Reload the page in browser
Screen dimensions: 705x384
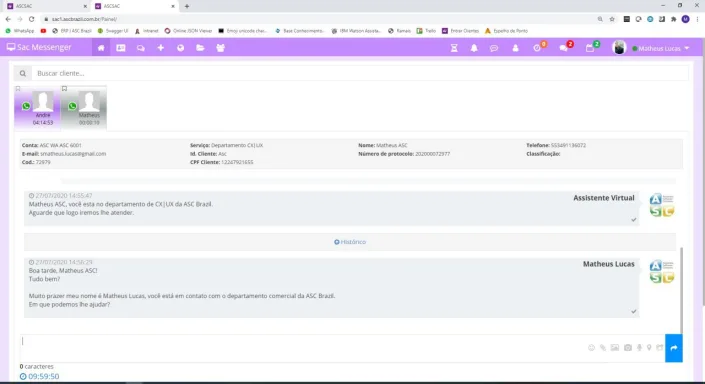(x=31, y=19)
